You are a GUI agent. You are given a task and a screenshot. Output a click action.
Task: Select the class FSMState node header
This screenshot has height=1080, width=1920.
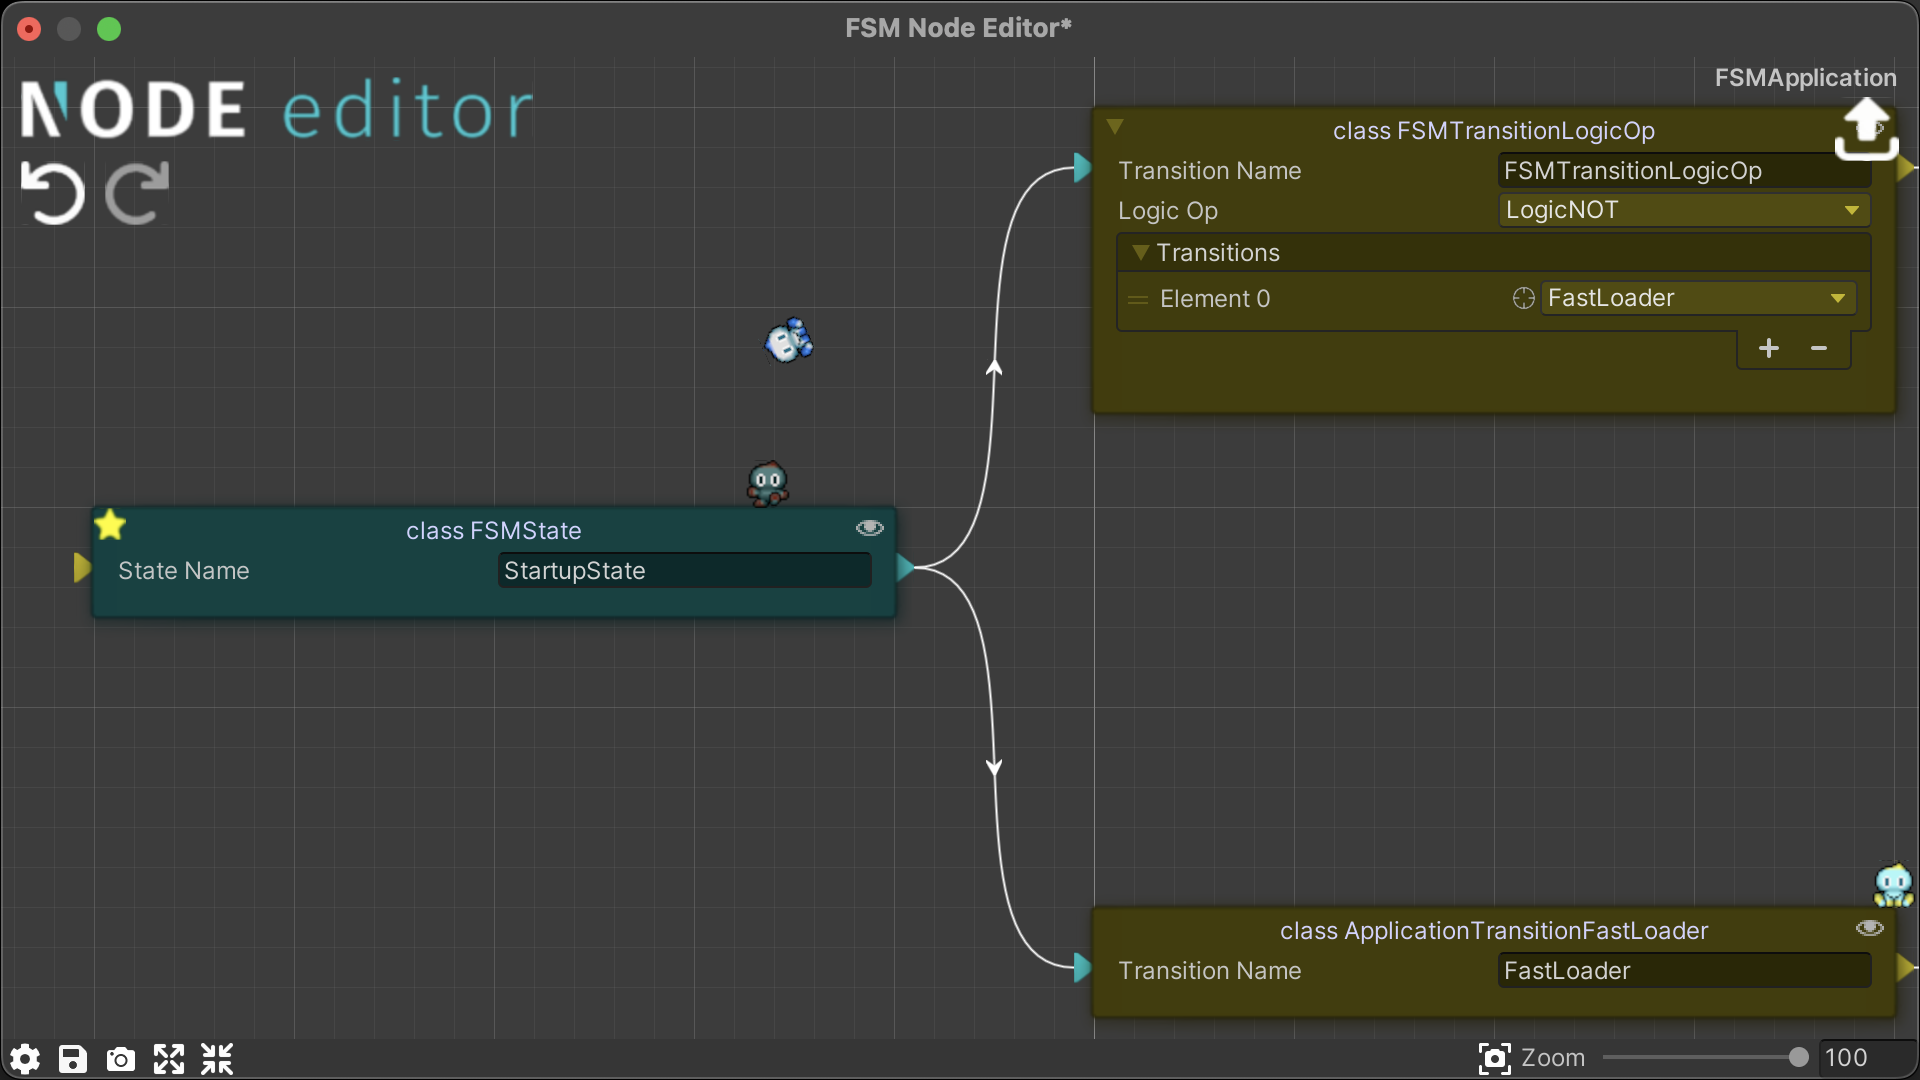494,531
